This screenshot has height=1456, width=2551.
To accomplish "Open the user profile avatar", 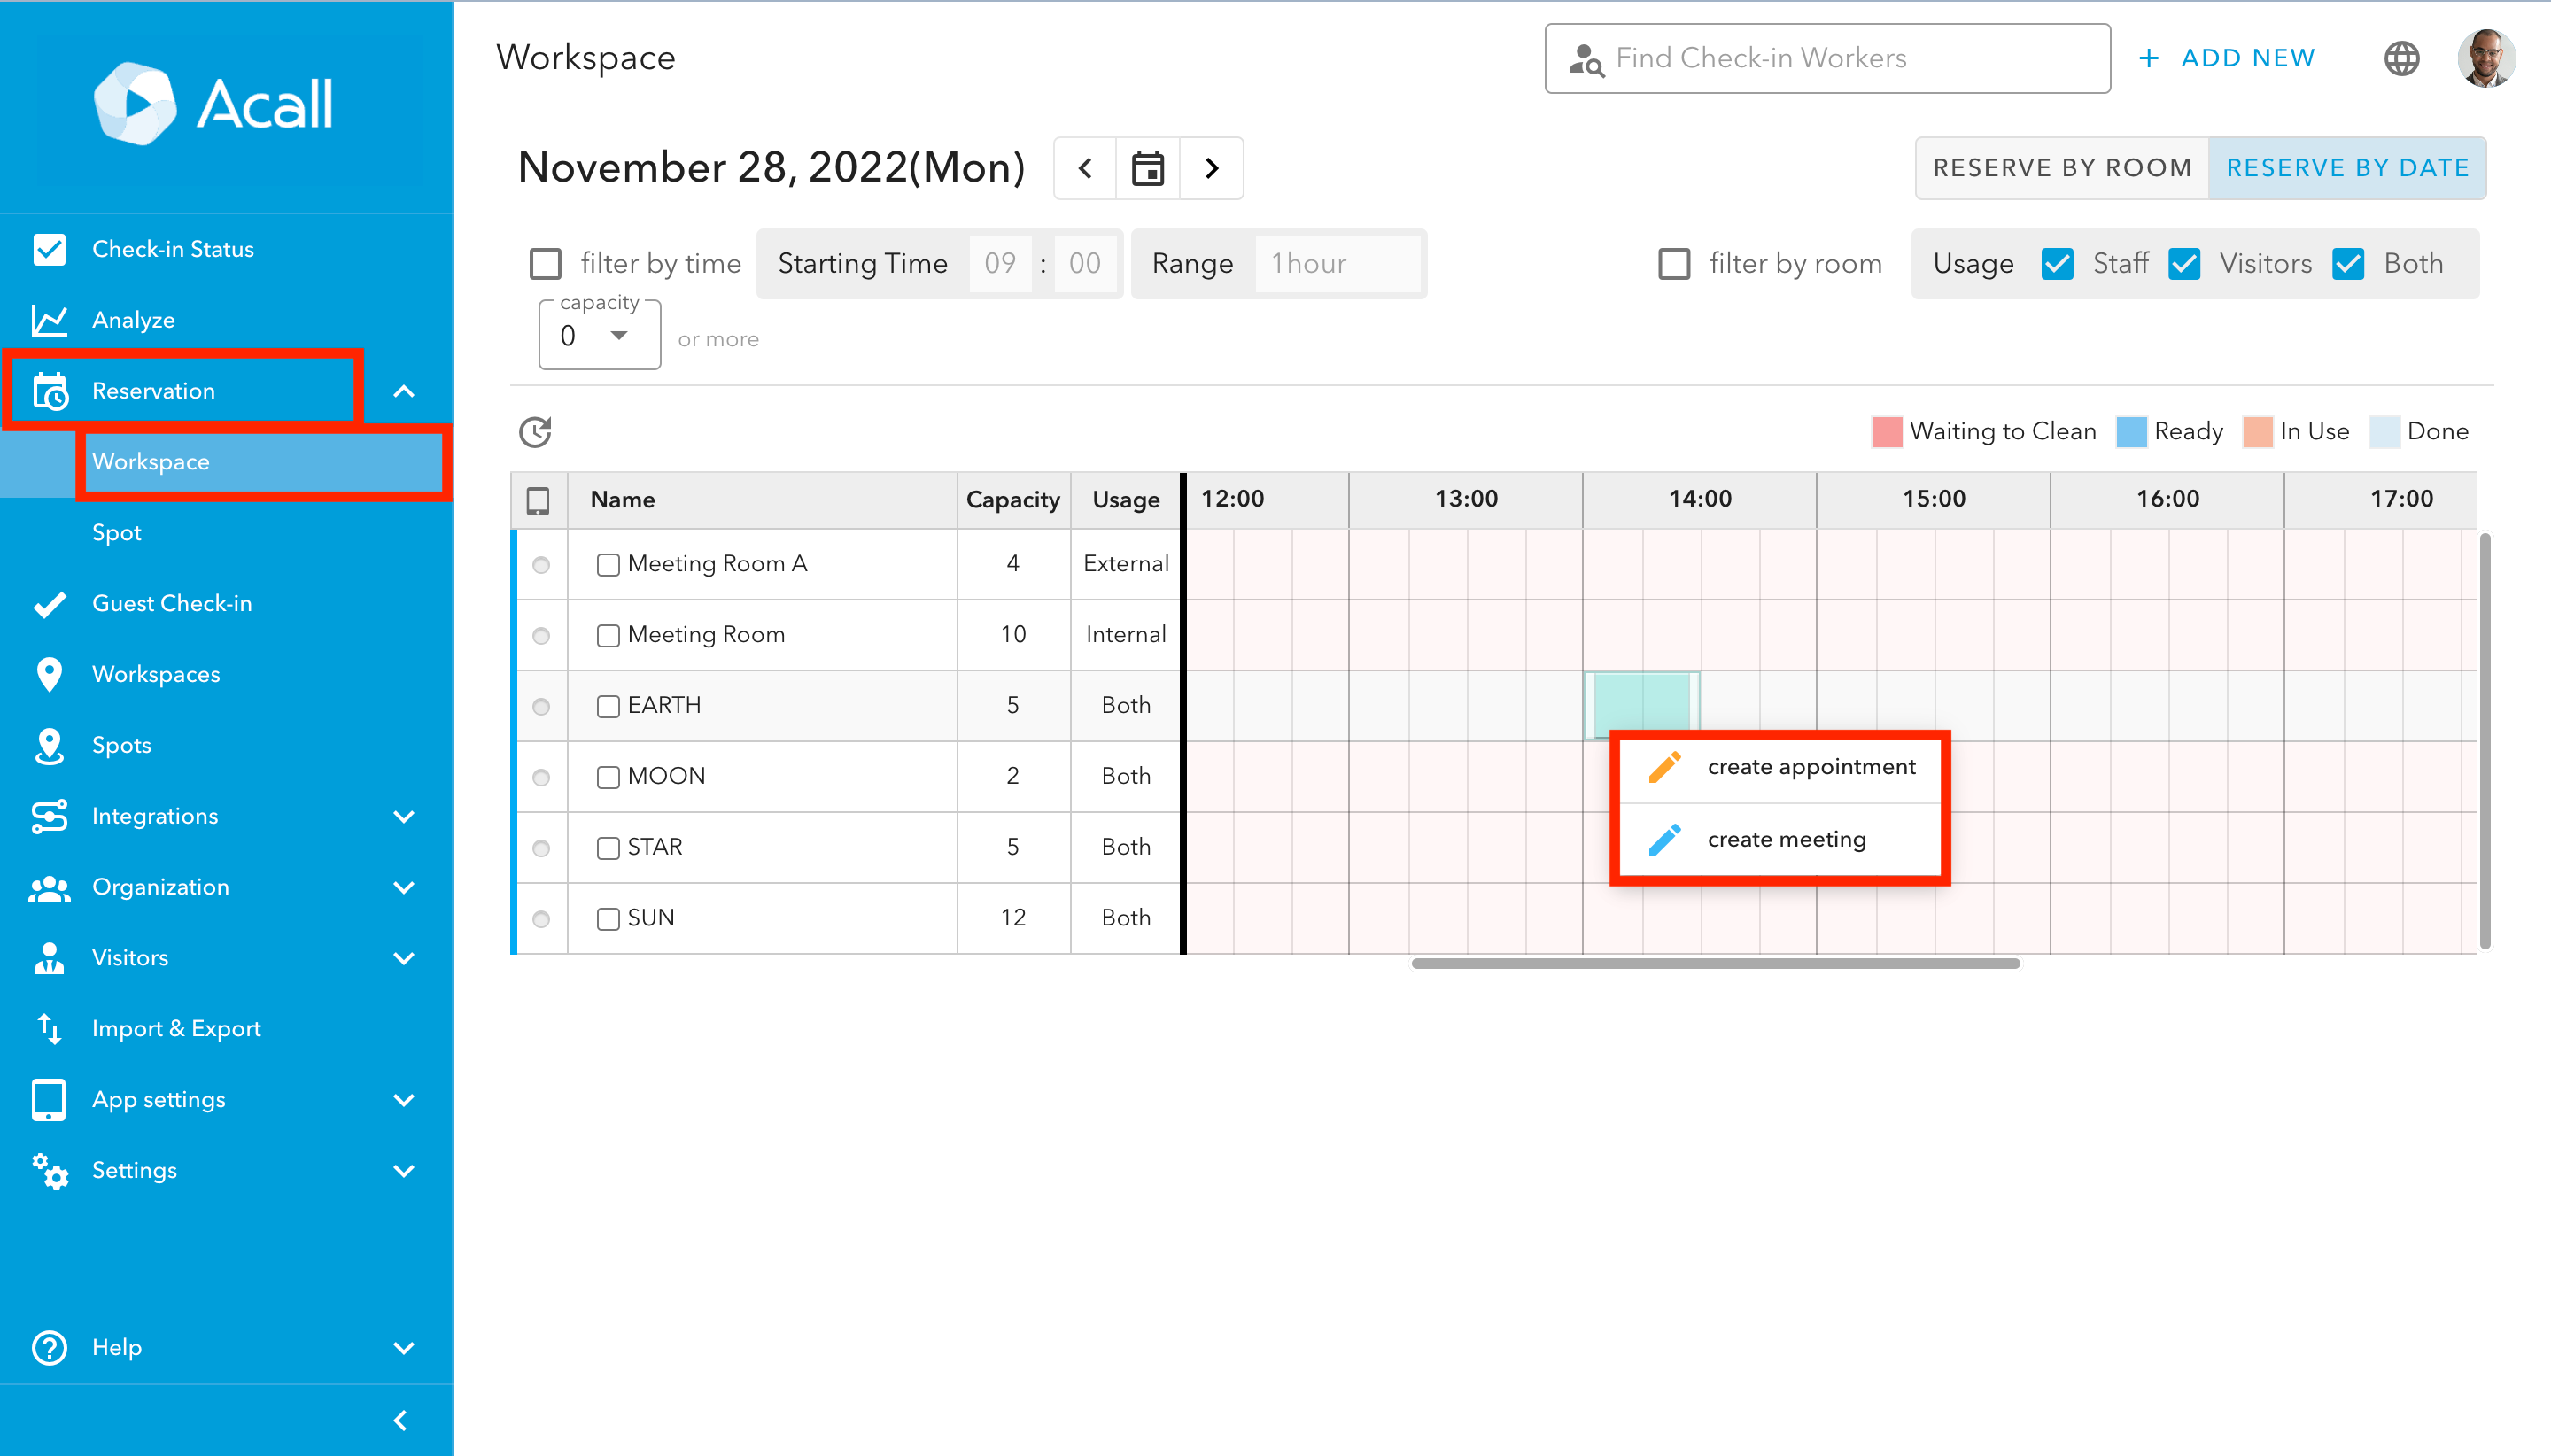I will pos(2485,58).
